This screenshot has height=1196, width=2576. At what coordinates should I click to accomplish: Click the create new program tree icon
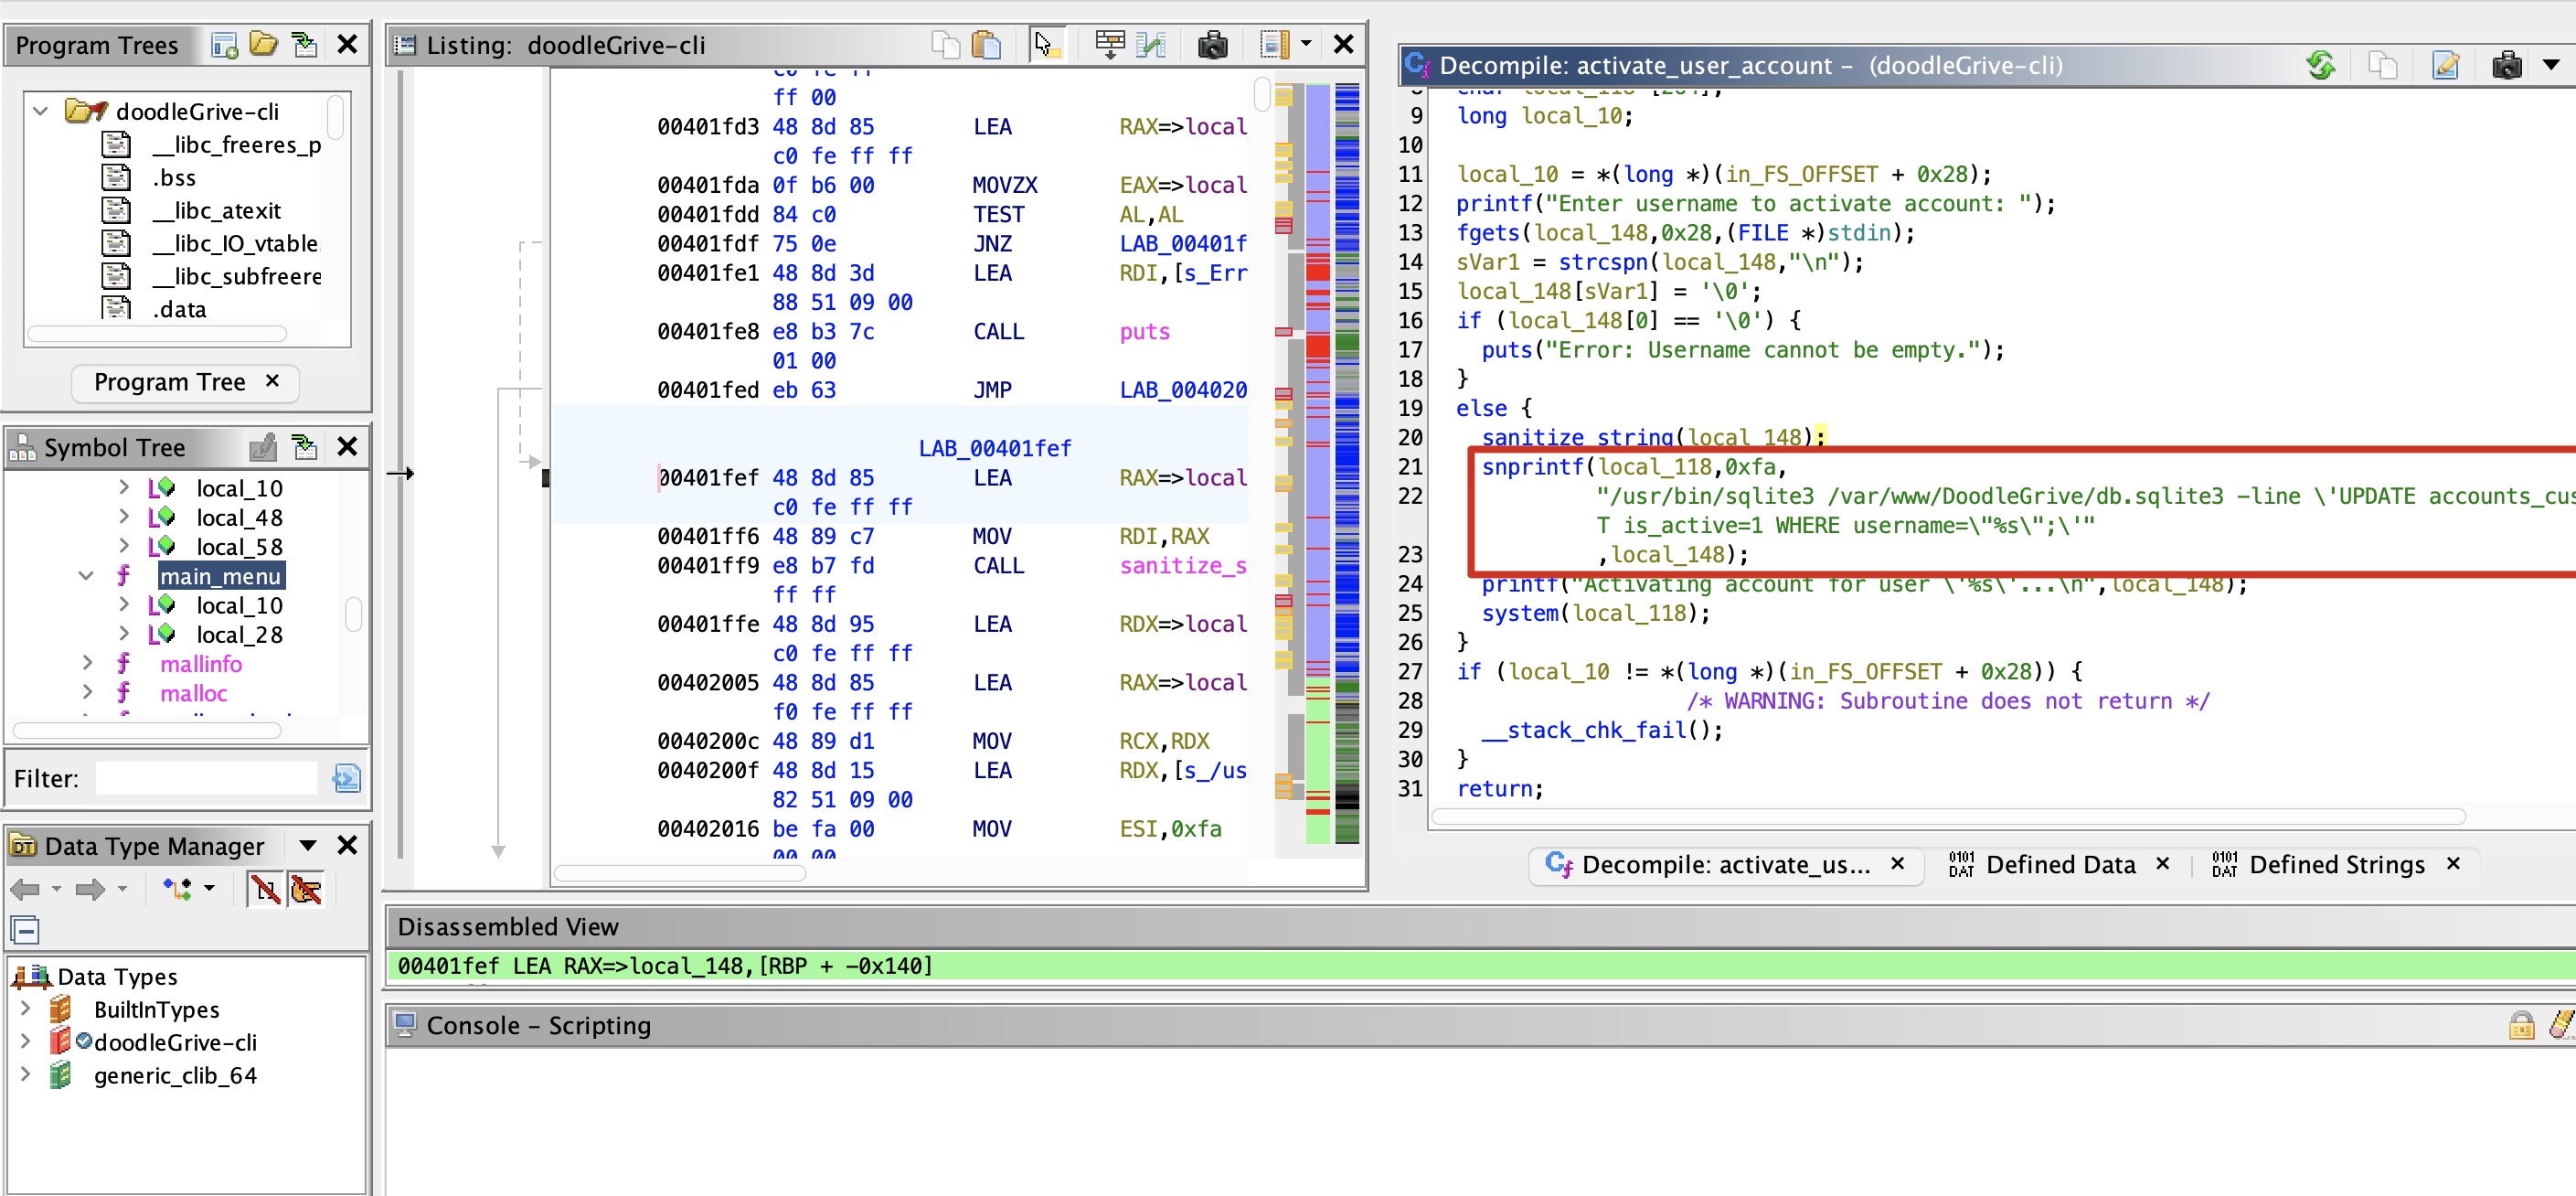coord(224,45)
